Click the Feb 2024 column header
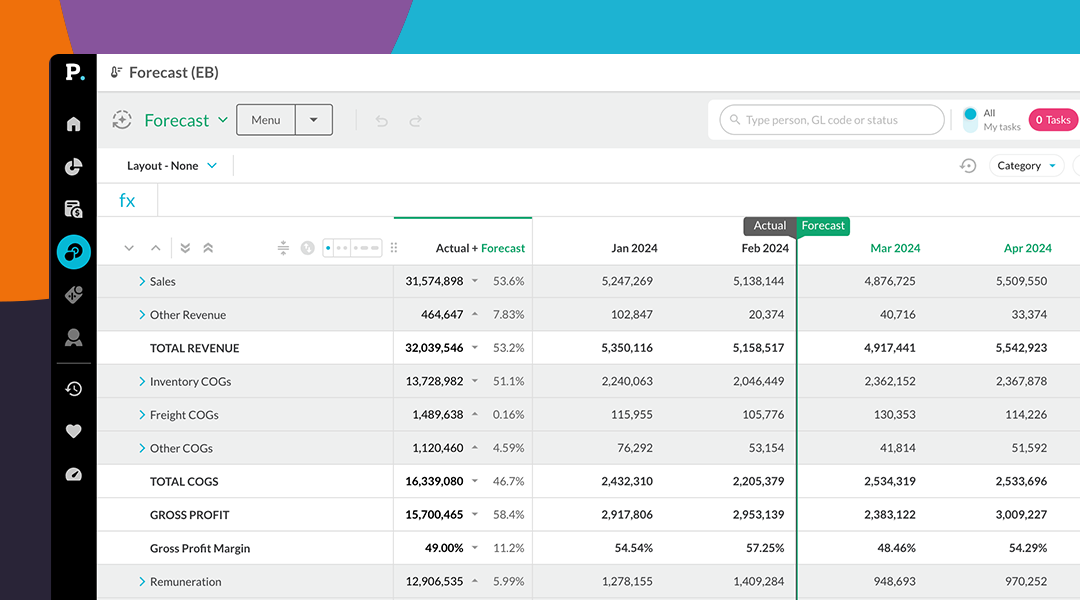The image size is (1080, 600). click(x=765, y=248)
